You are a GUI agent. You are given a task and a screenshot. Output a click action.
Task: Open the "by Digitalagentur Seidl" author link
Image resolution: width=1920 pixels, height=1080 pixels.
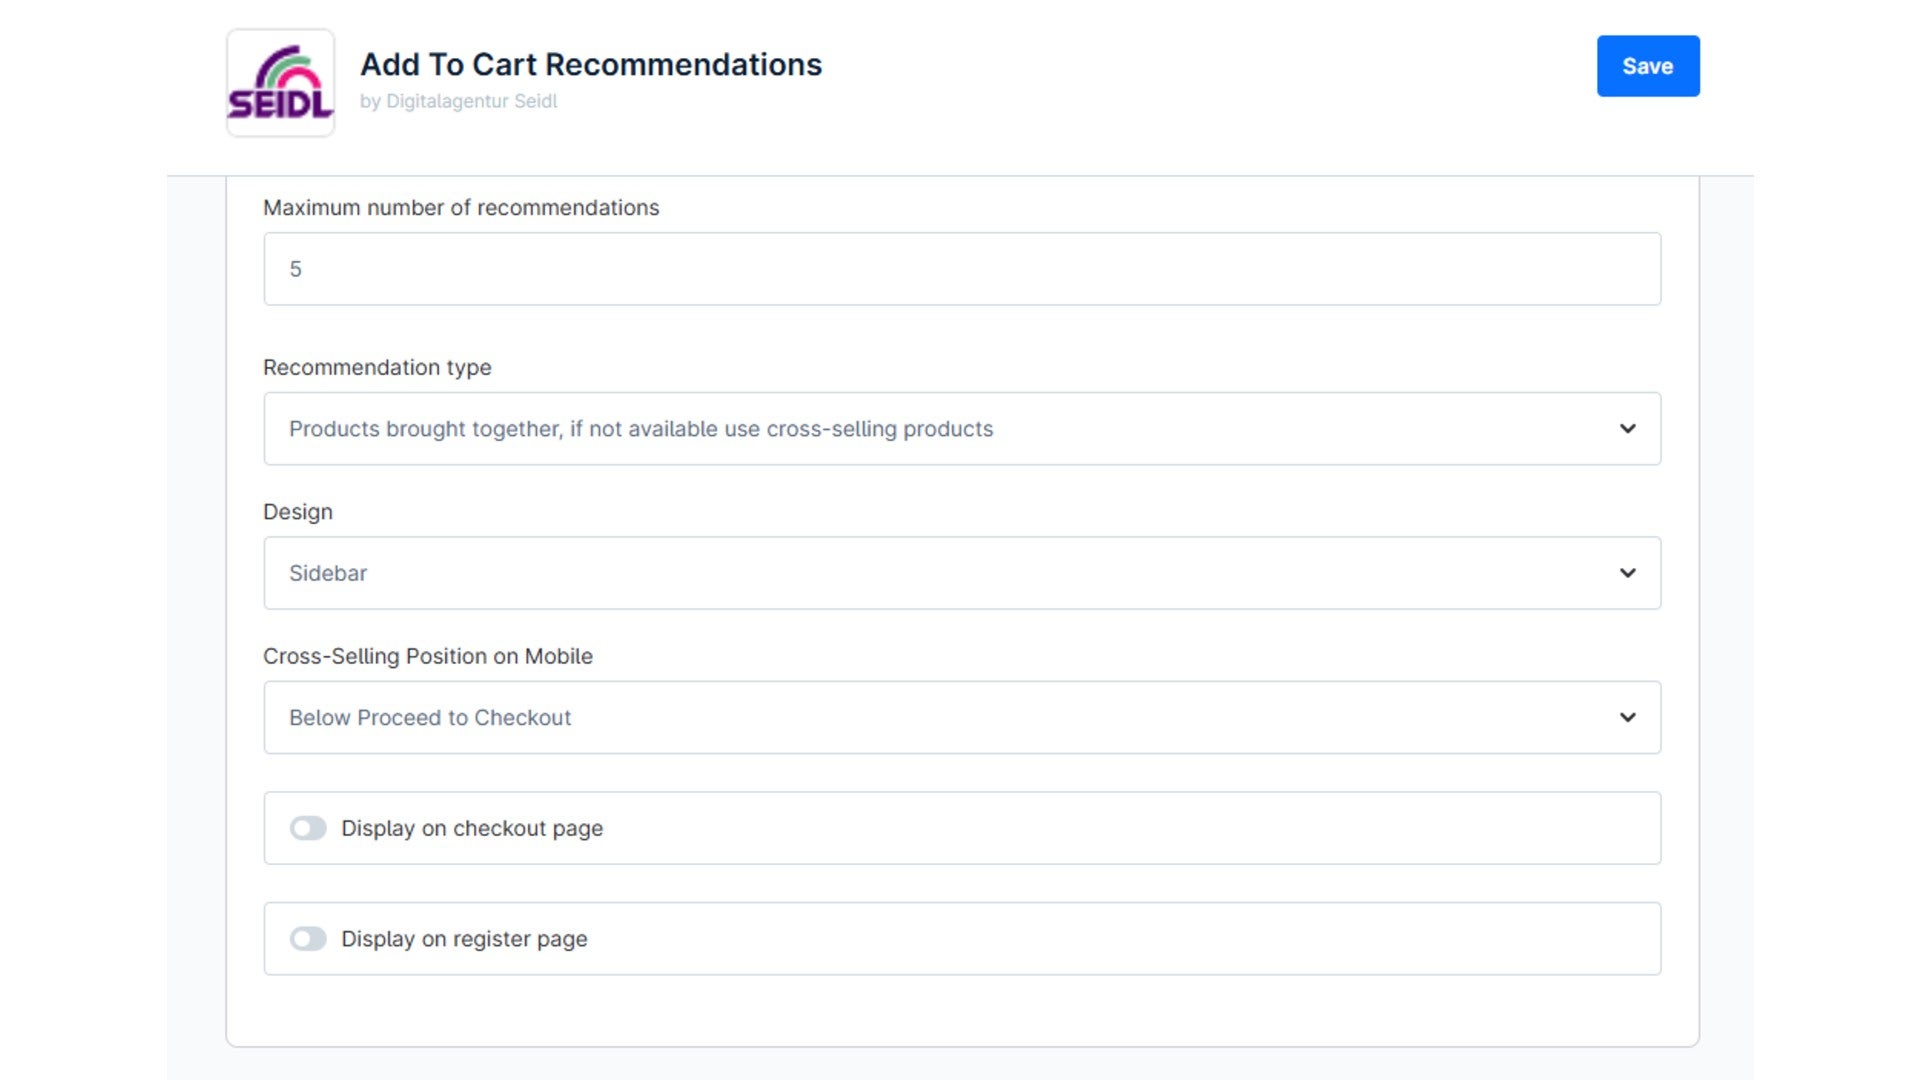(x=458, y=101)
